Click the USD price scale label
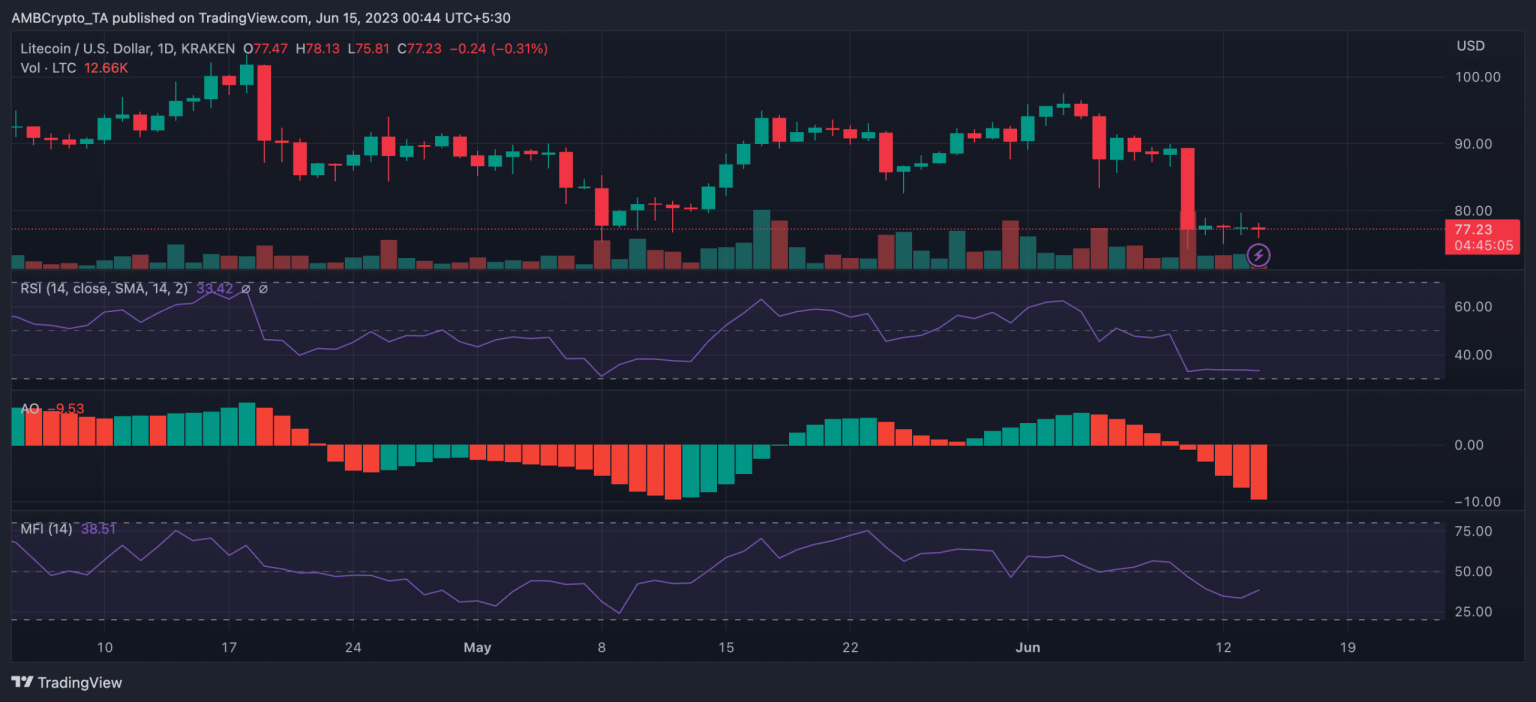The image size is (1536, 702). 1472,45
